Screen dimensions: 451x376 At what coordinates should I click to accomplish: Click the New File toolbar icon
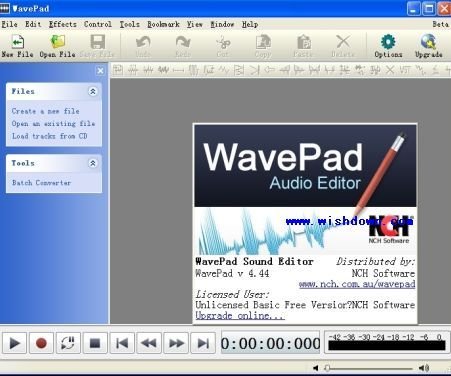17,42
